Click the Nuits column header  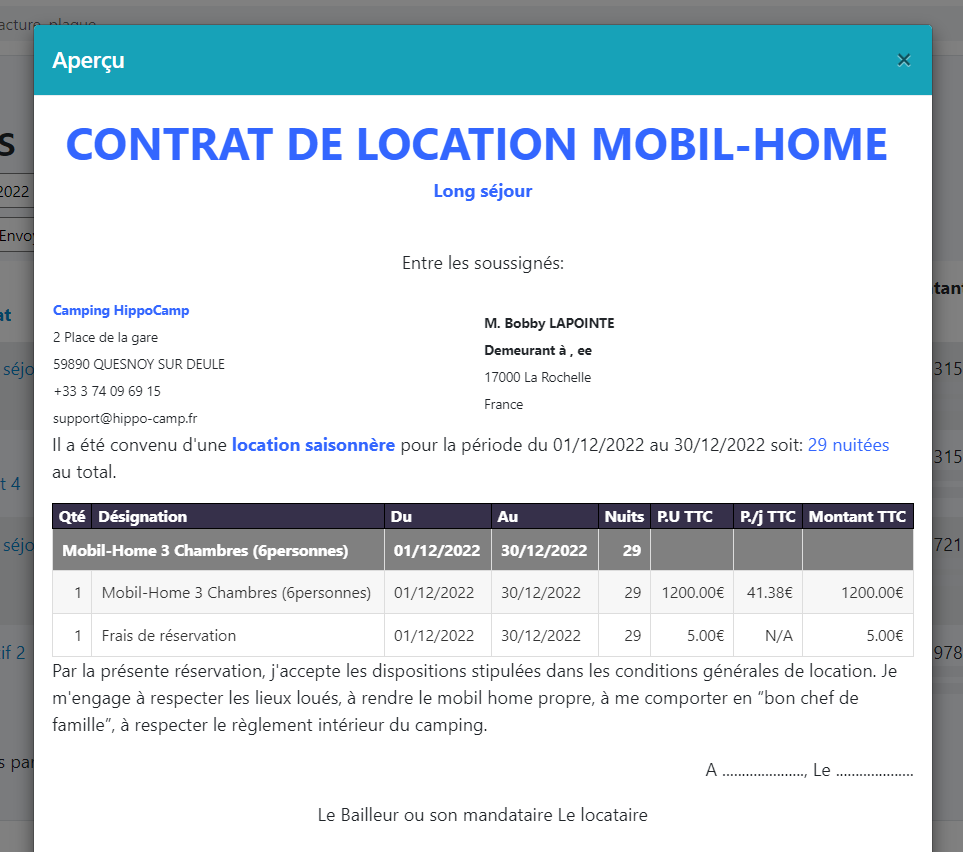pos(624,517)
